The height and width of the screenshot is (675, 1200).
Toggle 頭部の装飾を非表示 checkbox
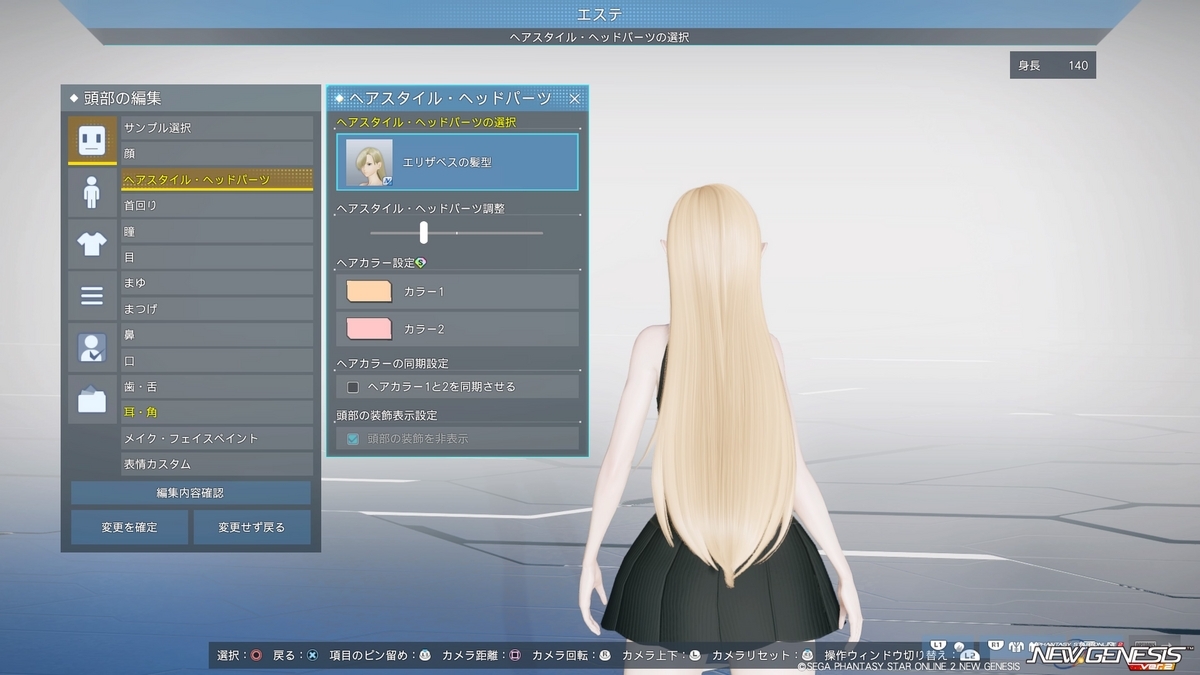click(x=353, y=438)
